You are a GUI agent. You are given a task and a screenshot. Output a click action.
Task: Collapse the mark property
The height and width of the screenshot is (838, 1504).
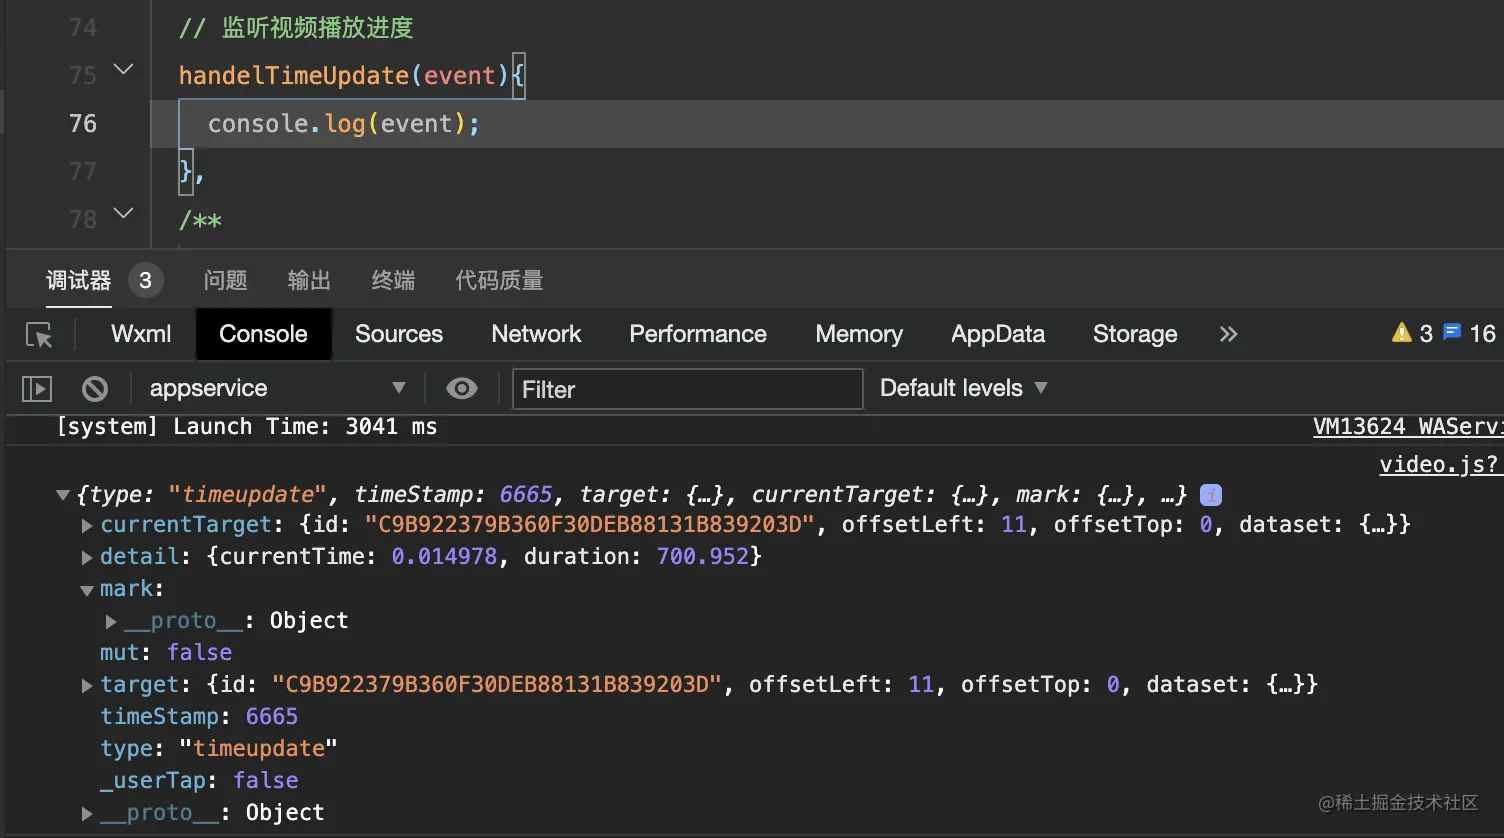click(x=87, y=590)
